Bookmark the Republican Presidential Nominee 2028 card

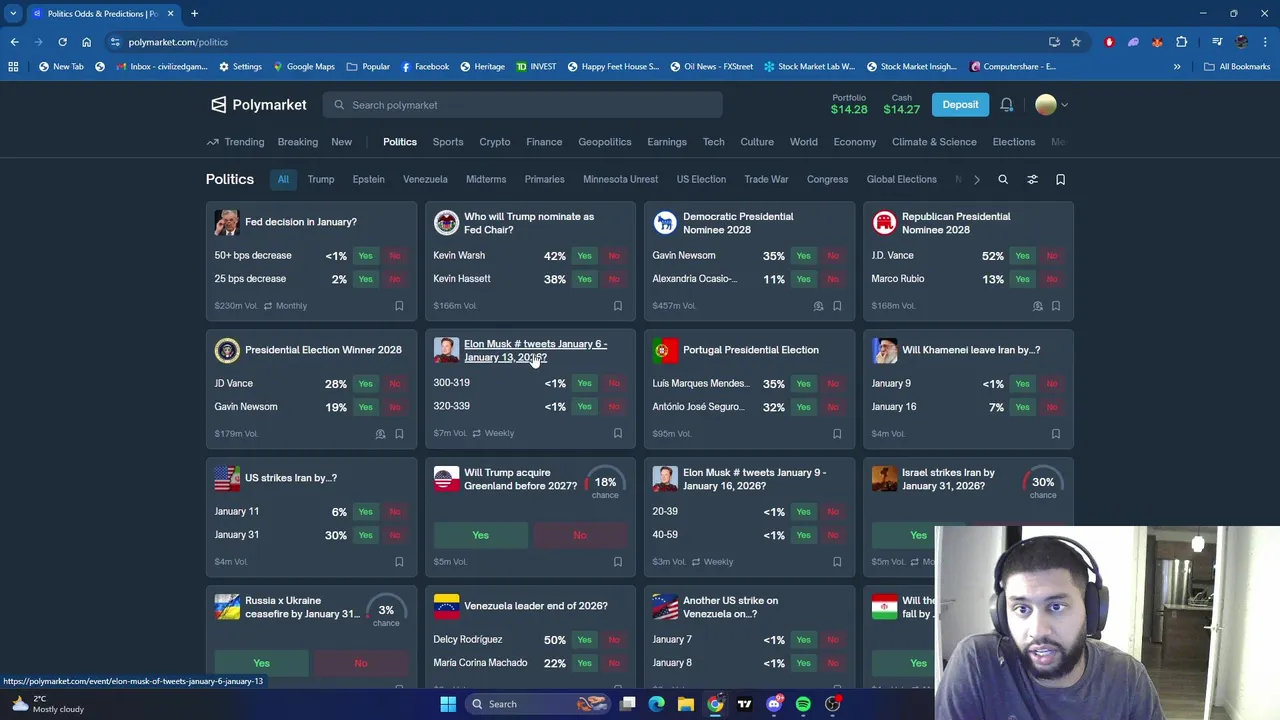(1056, 306)
